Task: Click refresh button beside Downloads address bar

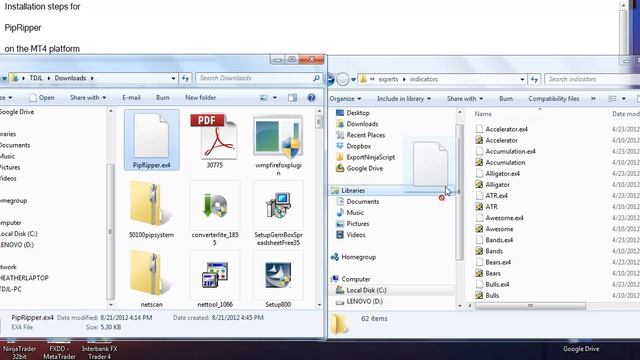Action: (185, 78)
